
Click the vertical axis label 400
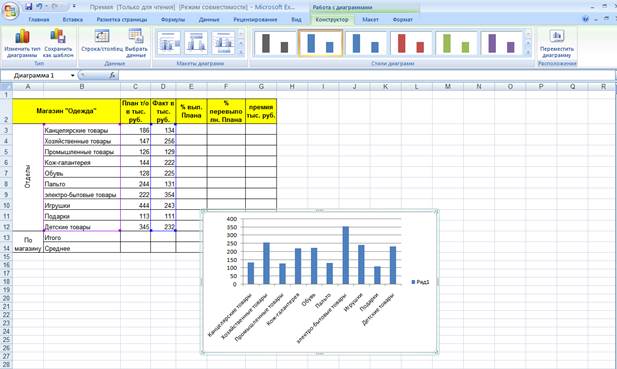click(232, 219)
